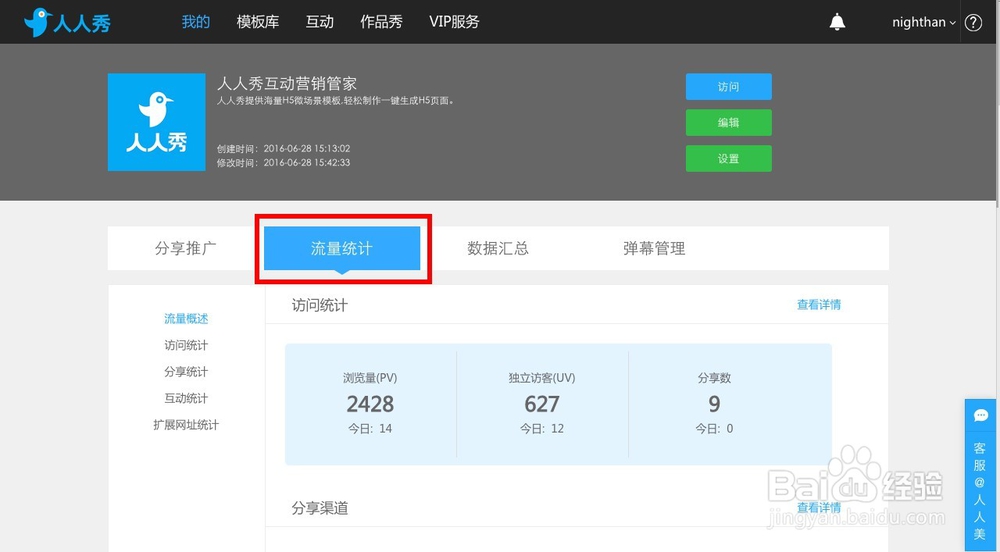The height and width of the screenshot is (552, 1000).
Task: Click the 分享数 value 9
Action: point(714,404)
